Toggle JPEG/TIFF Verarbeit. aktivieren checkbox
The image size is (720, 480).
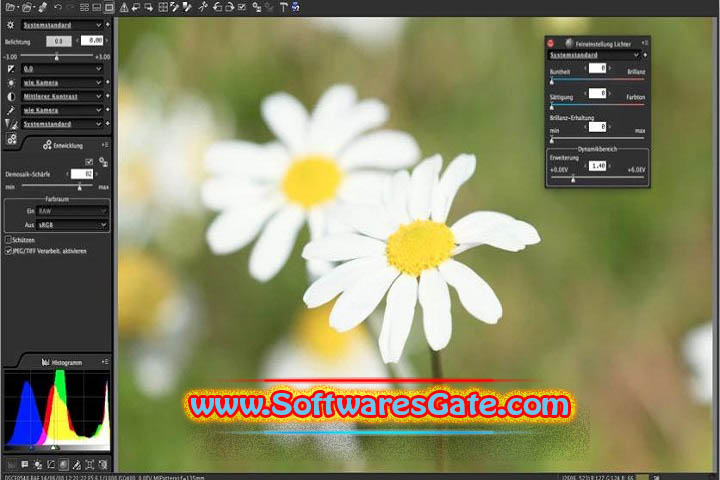point(8,251)
